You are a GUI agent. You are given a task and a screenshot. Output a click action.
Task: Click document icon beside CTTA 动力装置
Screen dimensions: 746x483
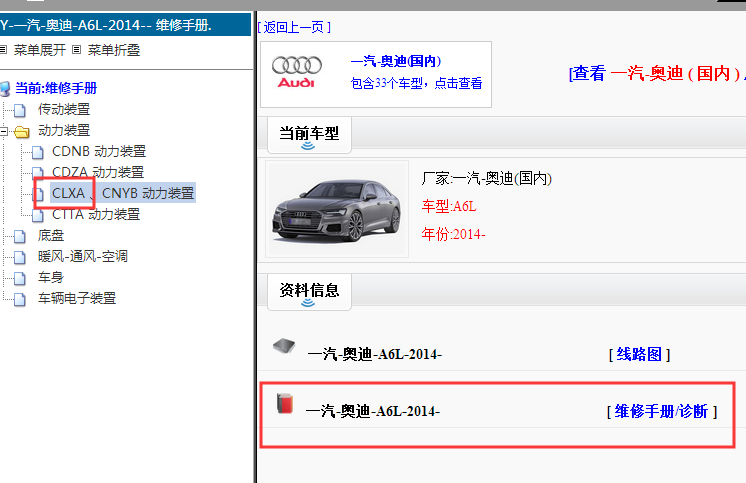[x=38, y=215]
